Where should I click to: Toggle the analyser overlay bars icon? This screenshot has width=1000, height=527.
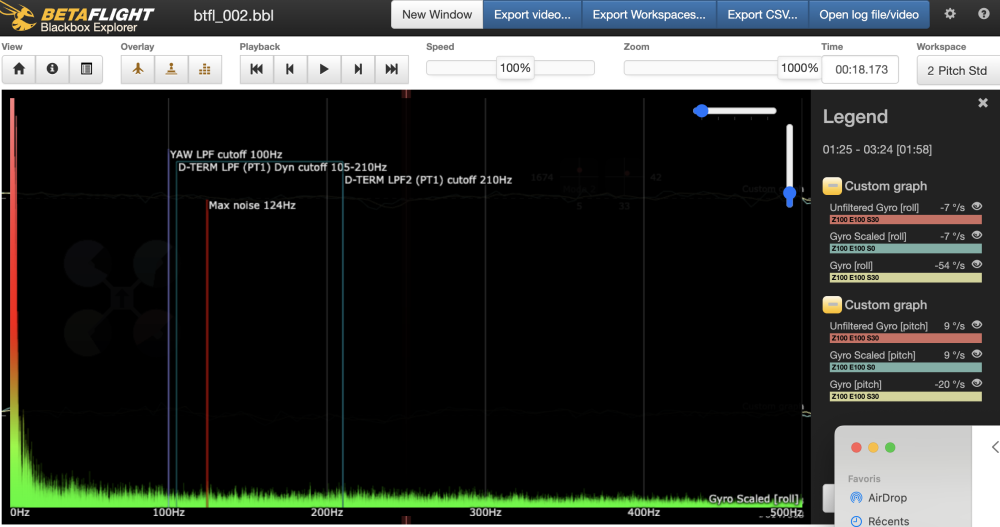coord(205,69)
